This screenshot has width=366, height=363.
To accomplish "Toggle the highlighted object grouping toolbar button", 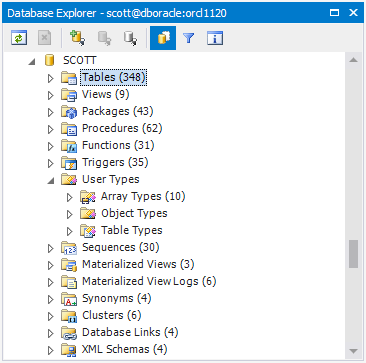I will [163, 38].
